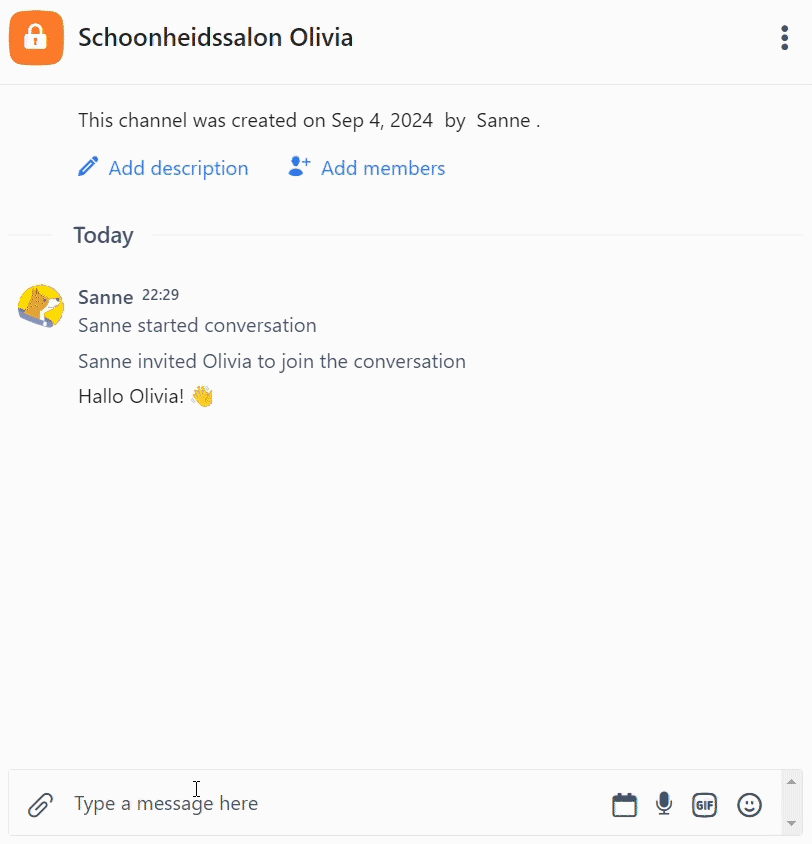This screenshot has width=812, height=844.
Task: Click the pencil icon beside Add description
Action: (x=88, y=167)
